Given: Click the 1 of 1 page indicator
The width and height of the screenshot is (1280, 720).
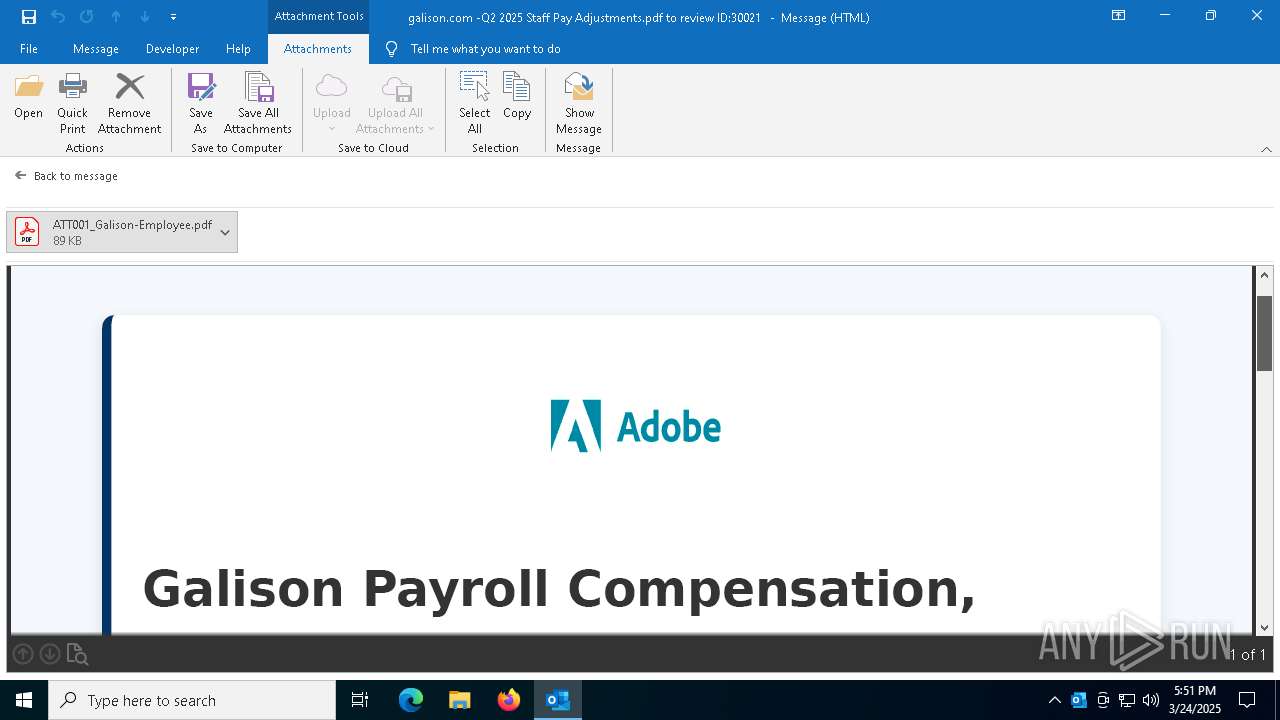Looking at the screenshot, I should pyautogui.click(x=1247, y=655).
